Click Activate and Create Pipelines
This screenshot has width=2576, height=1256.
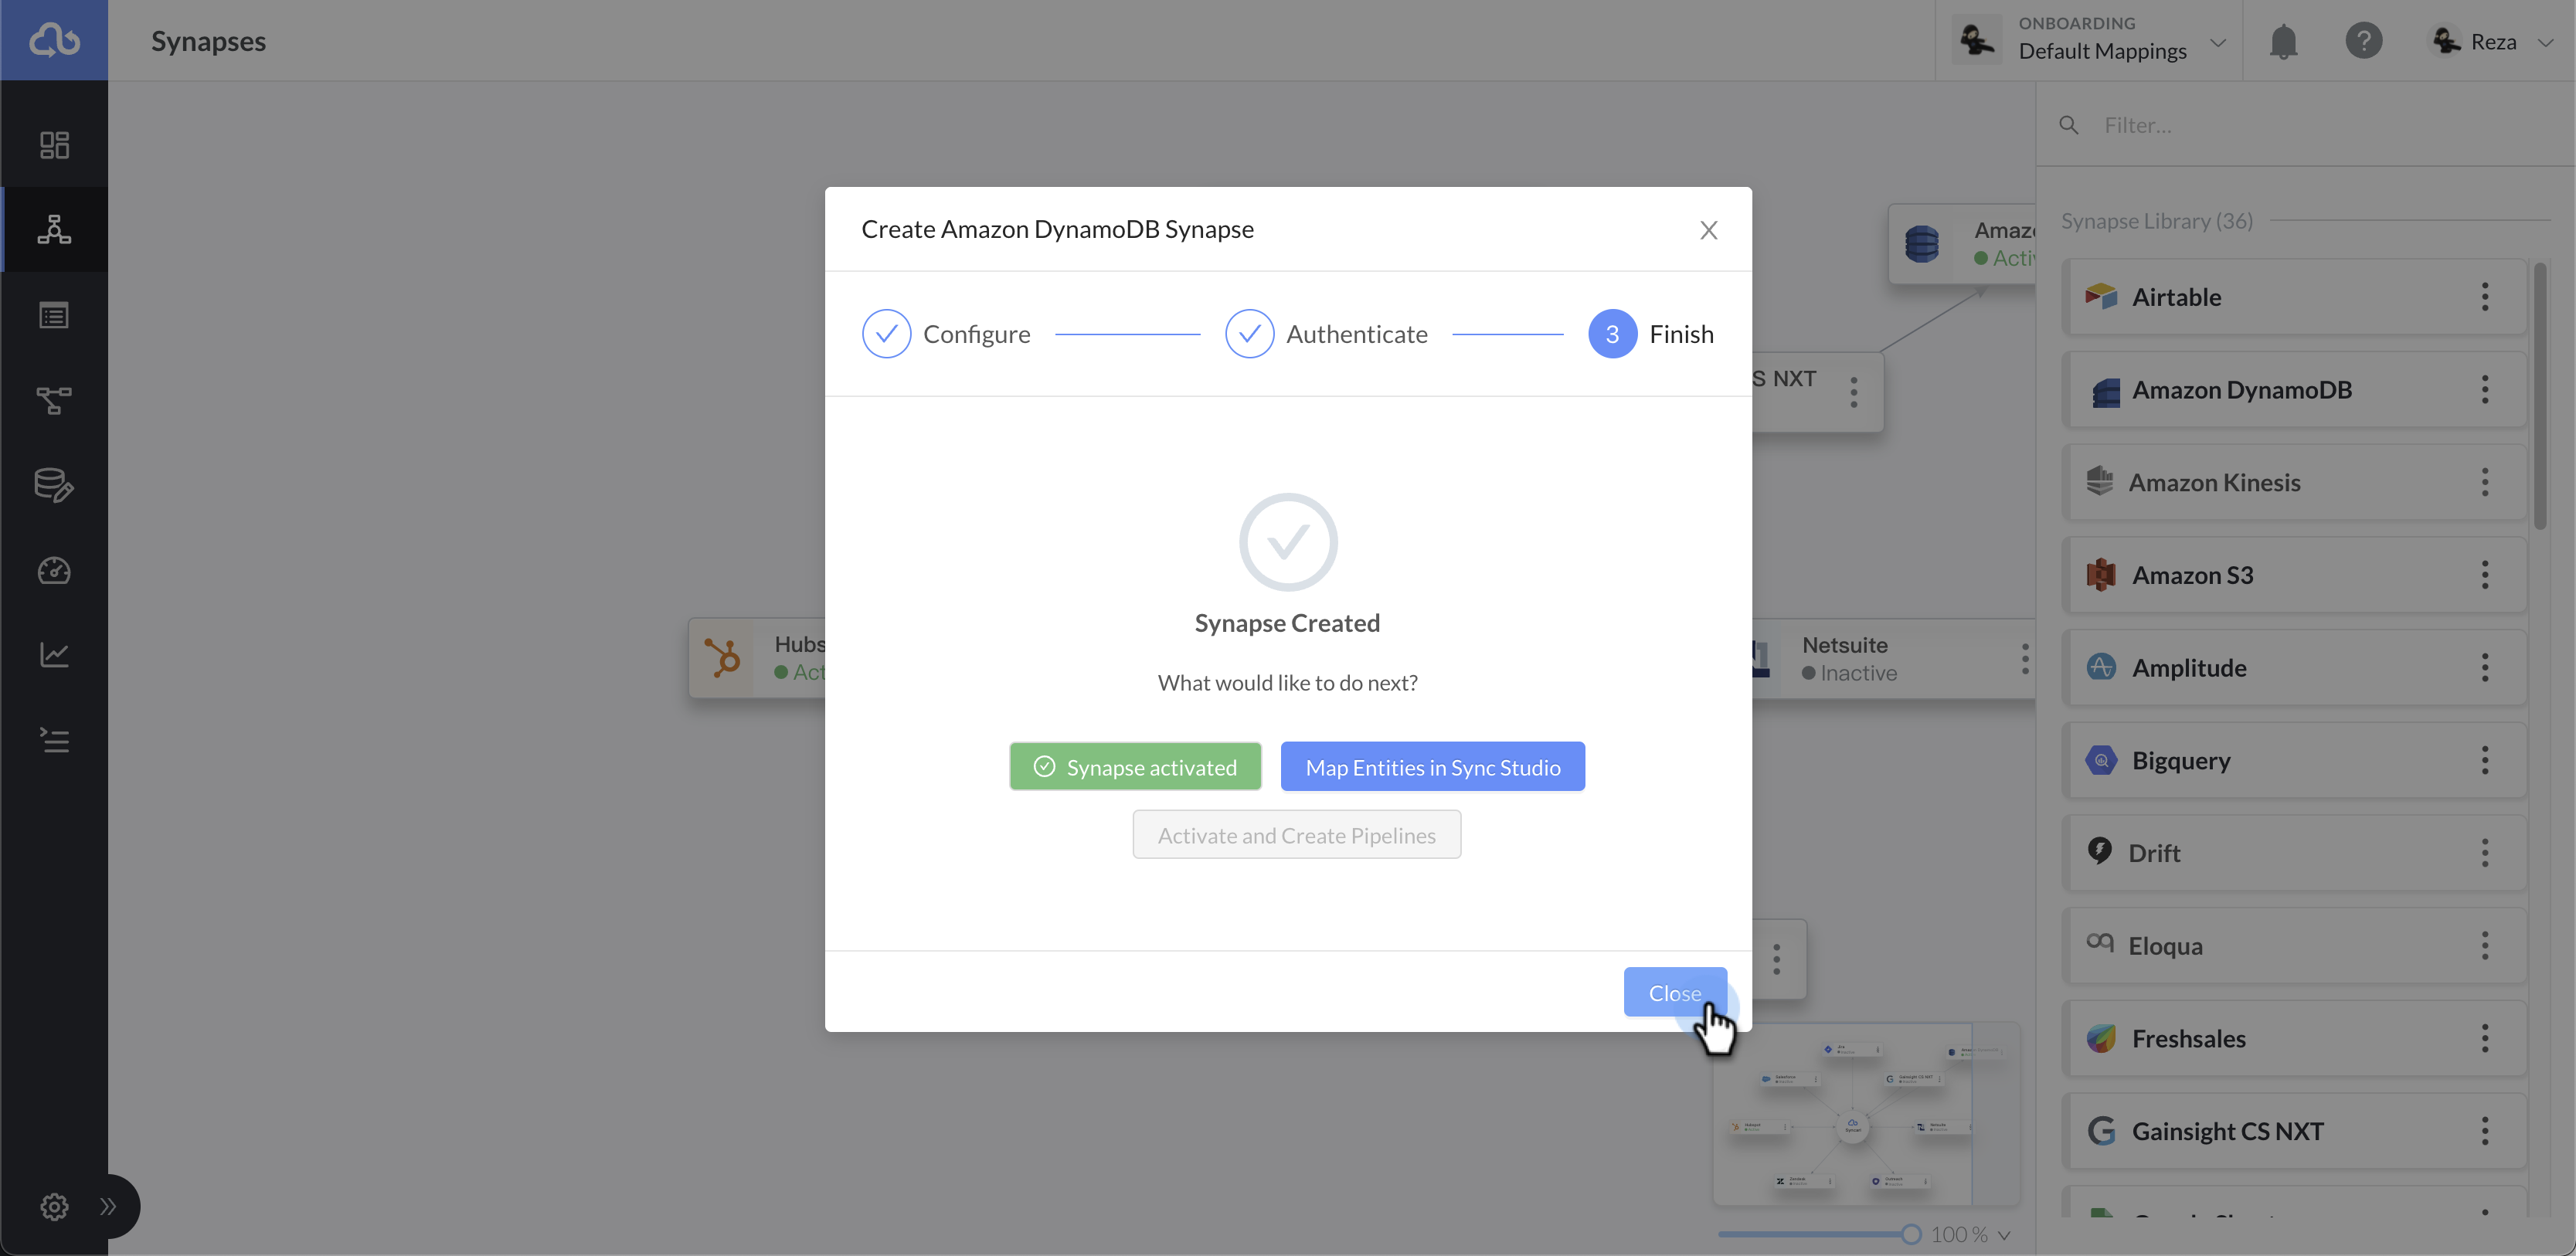(x=1296, y=835)
